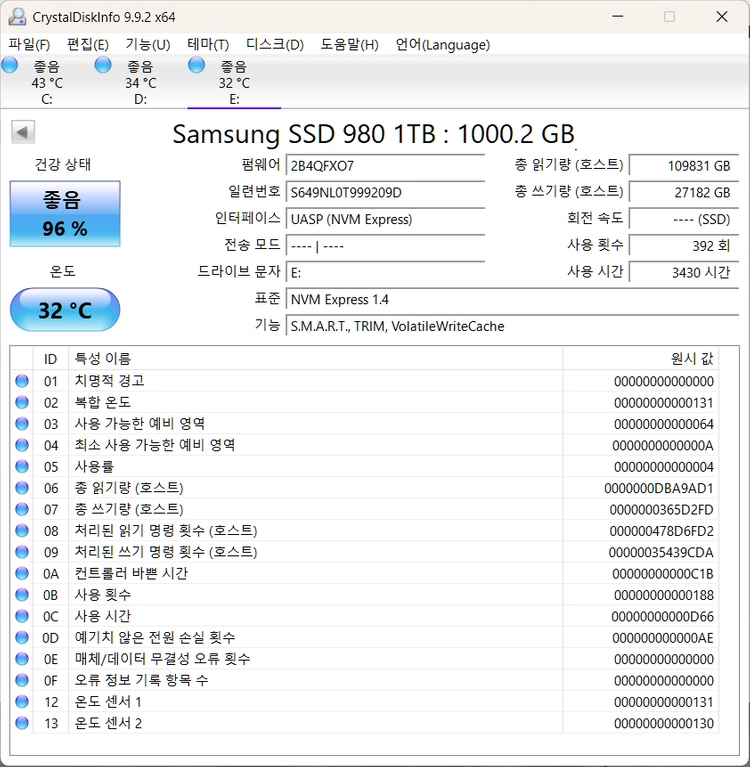Click blue status dot for attribute 05
Screen dimensions: 750x767
pos(22,466)
